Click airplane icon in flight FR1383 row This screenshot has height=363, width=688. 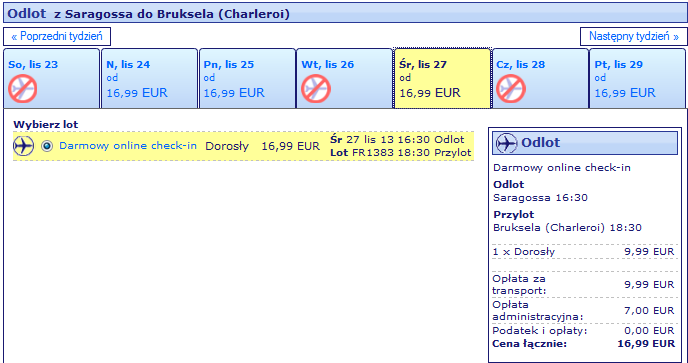tap(23, 146)
